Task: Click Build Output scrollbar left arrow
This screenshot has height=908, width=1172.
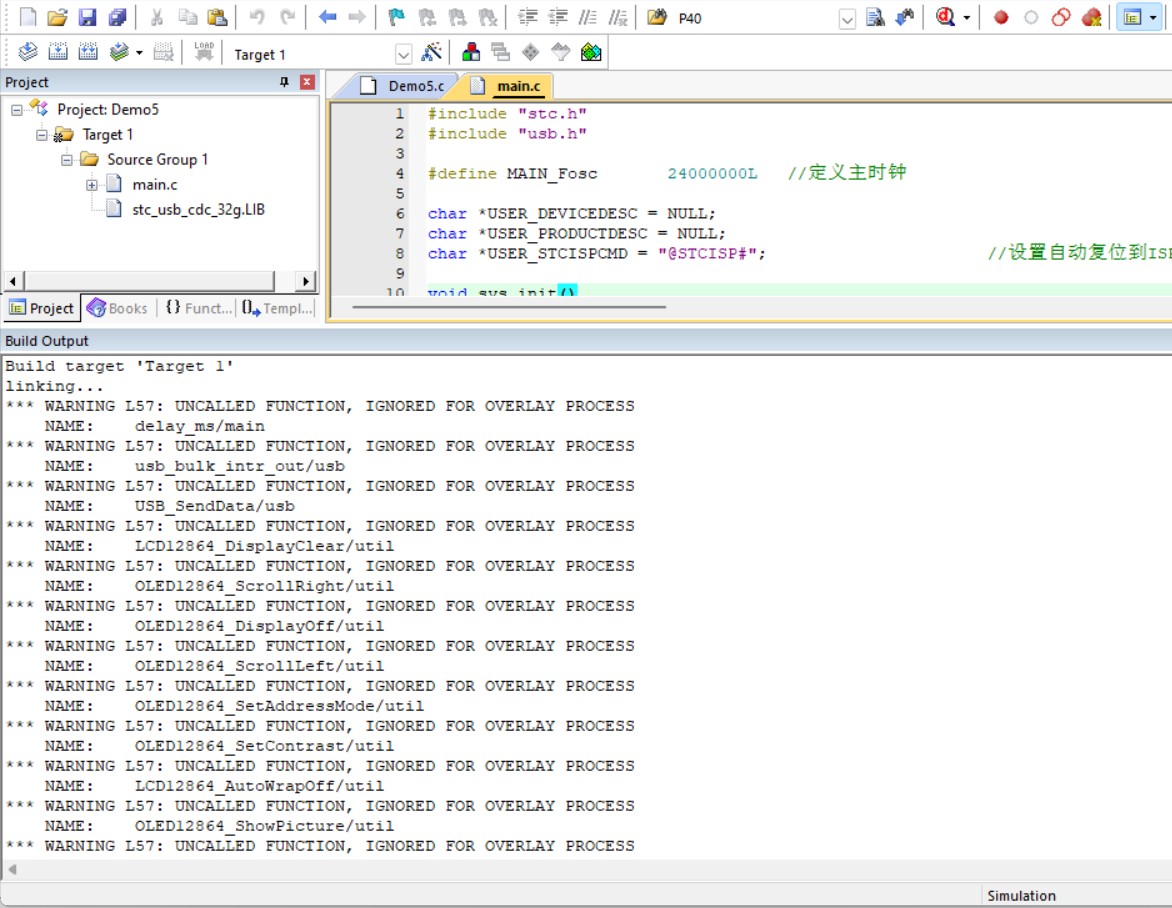Action: [x=12, y=869]
